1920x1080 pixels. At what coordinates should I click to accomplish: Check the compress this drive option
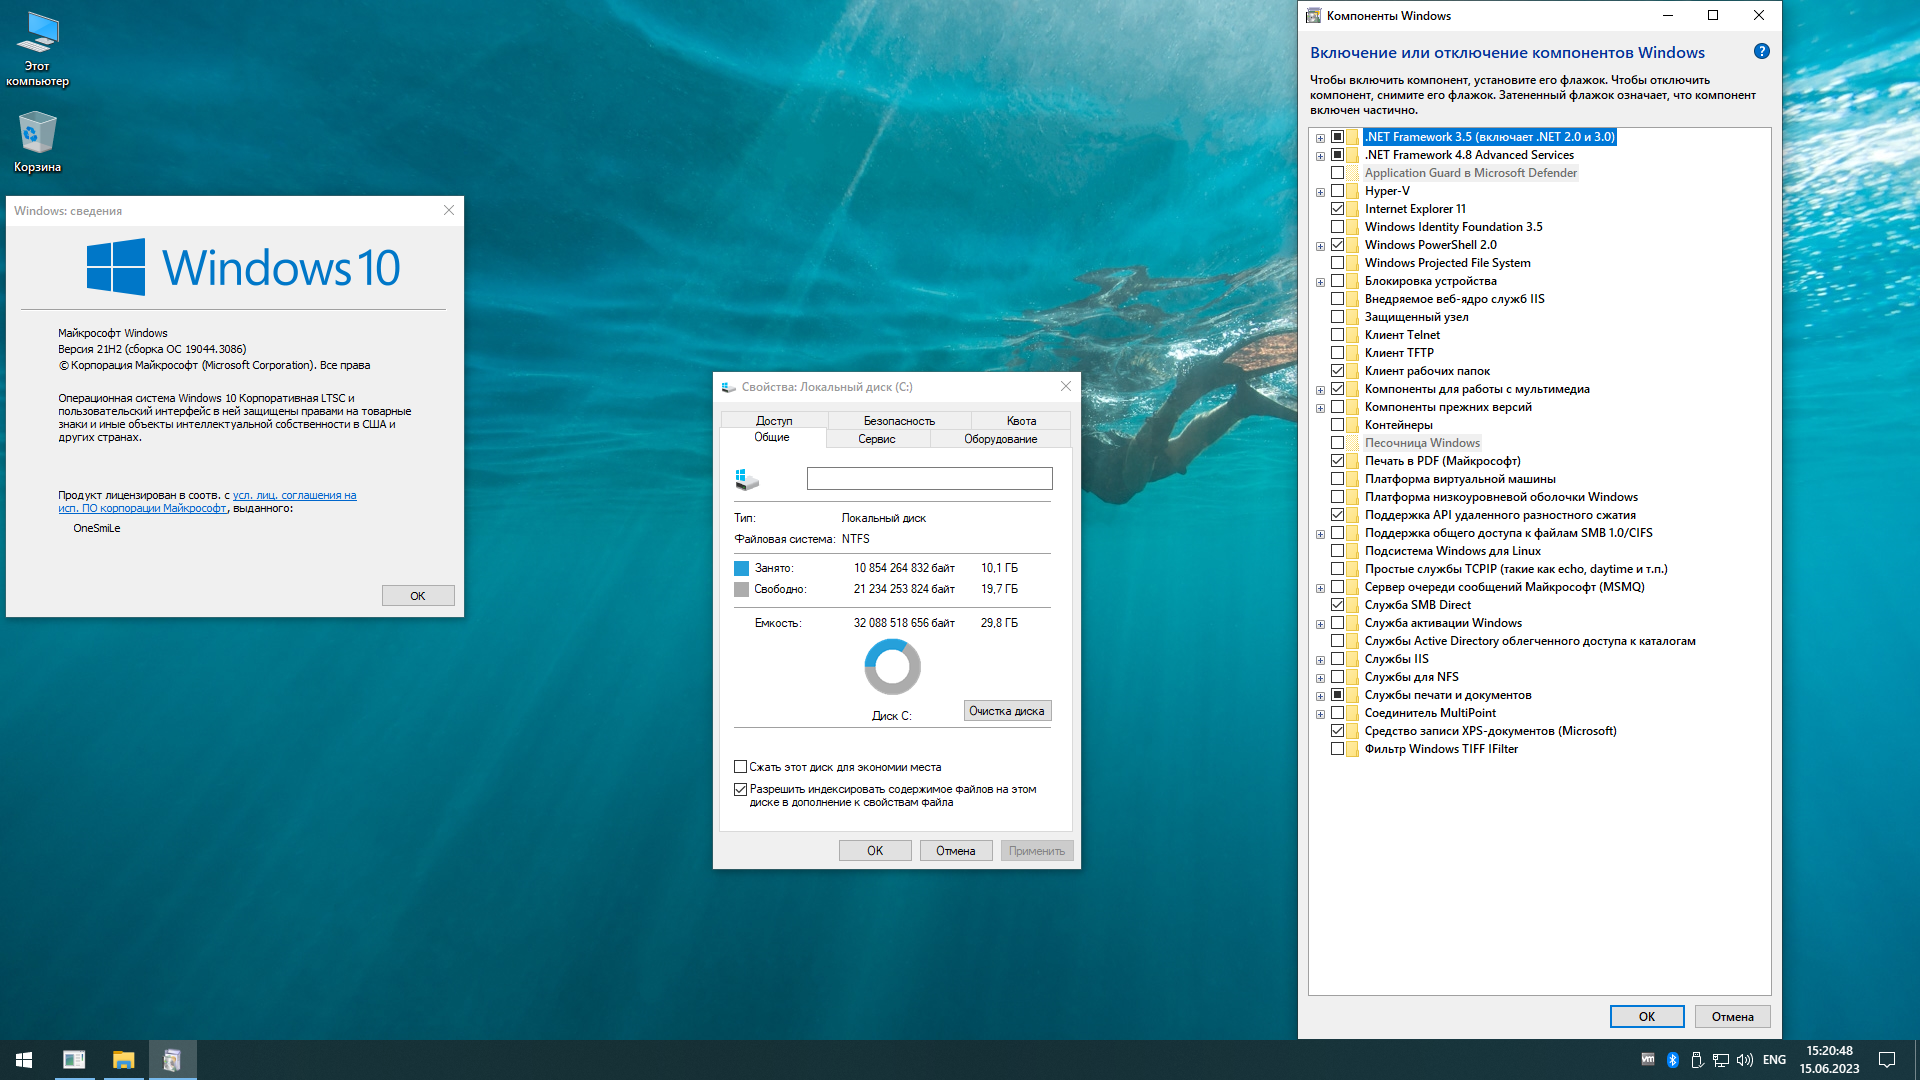point(741,767)
